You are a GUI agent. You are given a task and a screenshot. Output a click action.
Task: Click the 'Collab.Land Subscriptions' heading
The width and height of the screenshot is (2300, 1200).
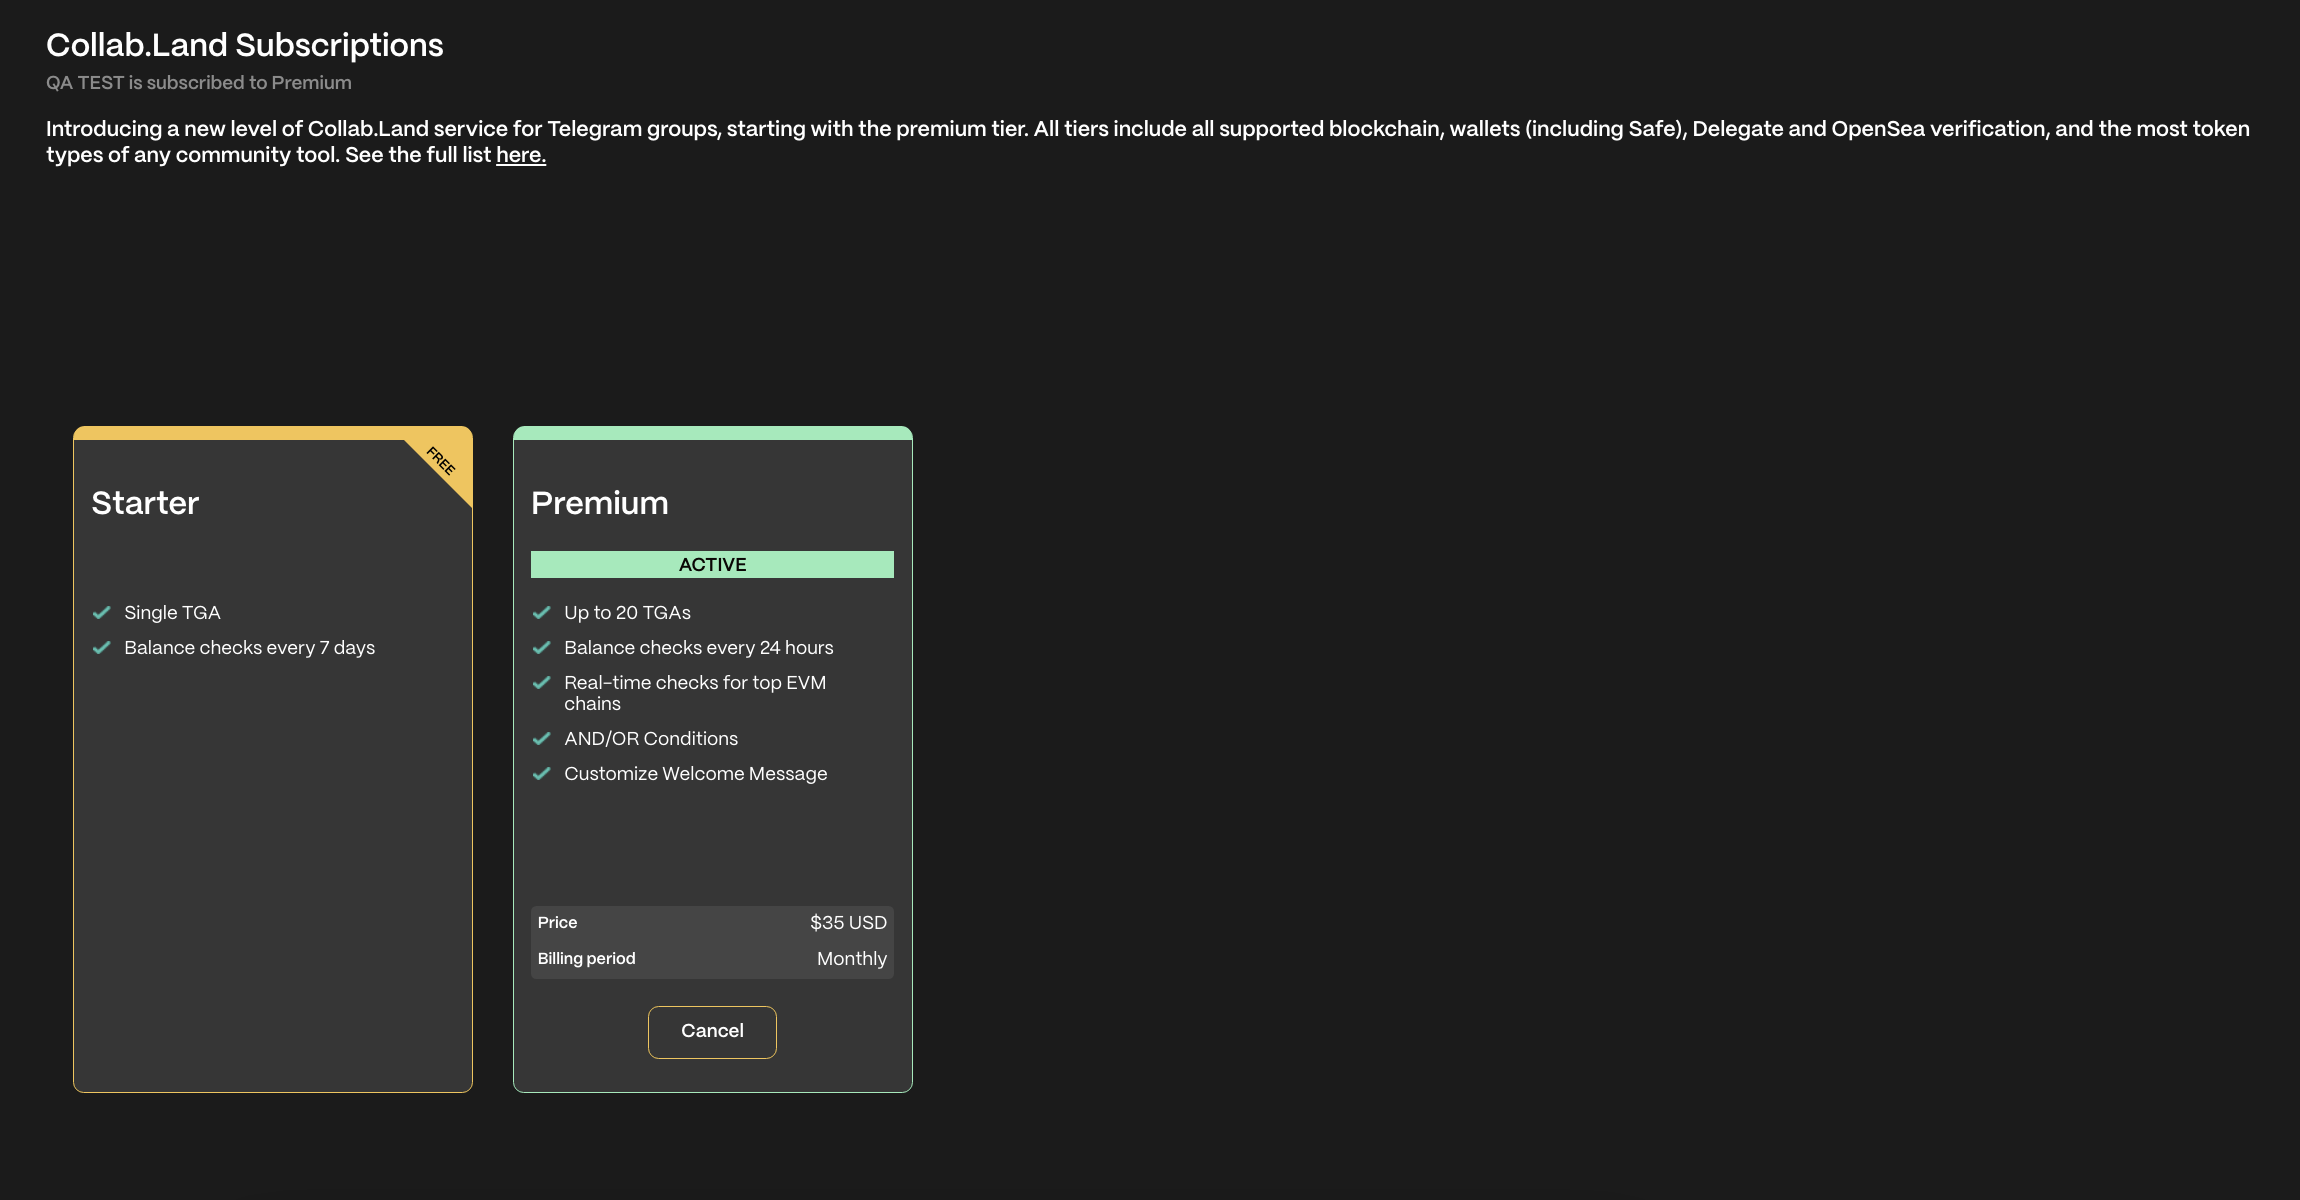(245, 45)
